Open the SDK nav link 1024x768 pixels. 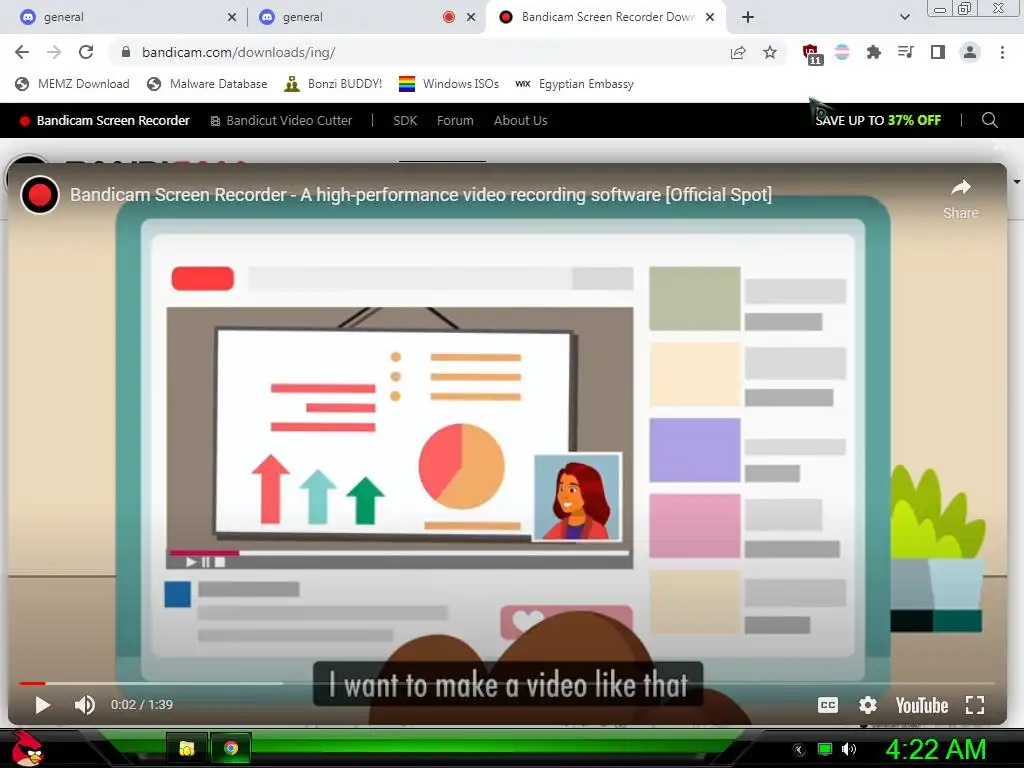[x=405, y=120]
